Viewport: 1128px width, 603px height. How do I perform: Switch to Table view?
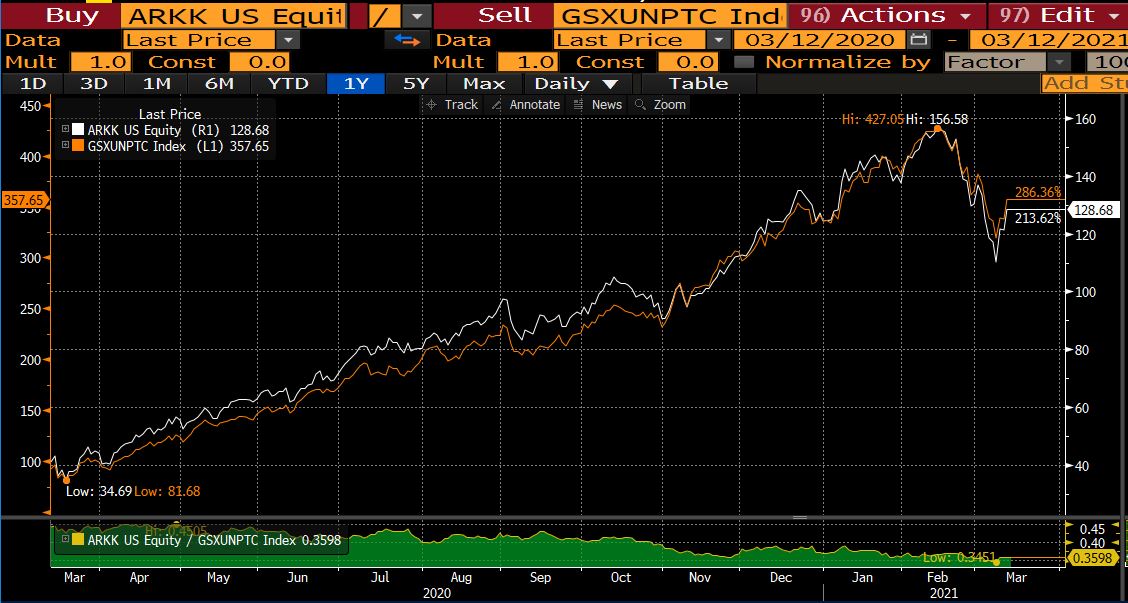(699, 83)
